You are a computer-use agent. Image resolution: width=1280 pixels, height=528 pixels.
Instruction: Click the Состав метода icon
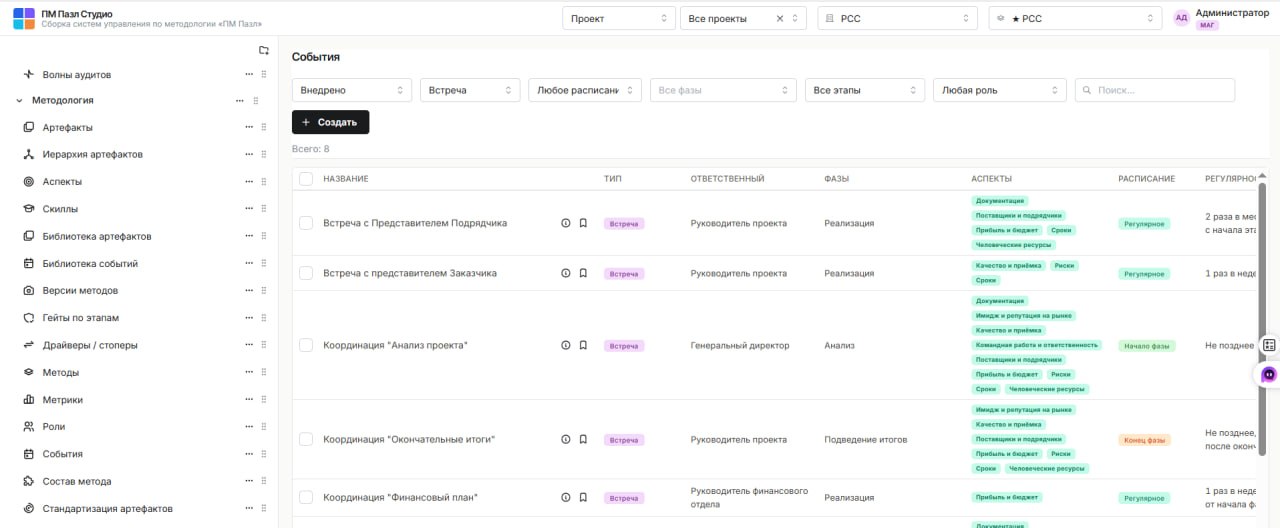click(29, 481)
